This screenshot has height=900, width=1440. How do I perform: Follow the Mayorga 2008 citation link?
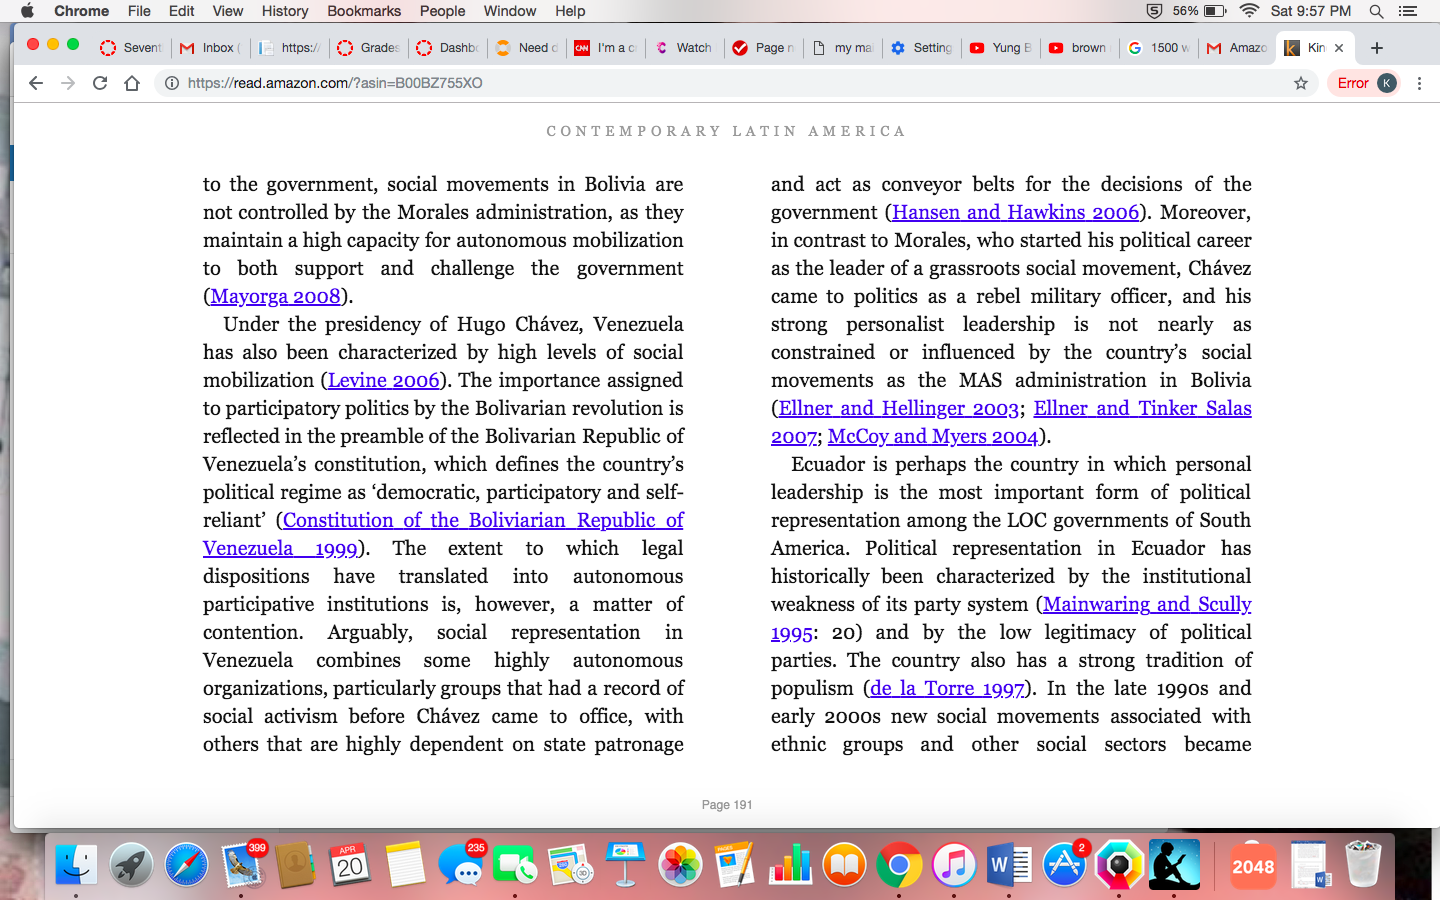[x=276, y=297]
